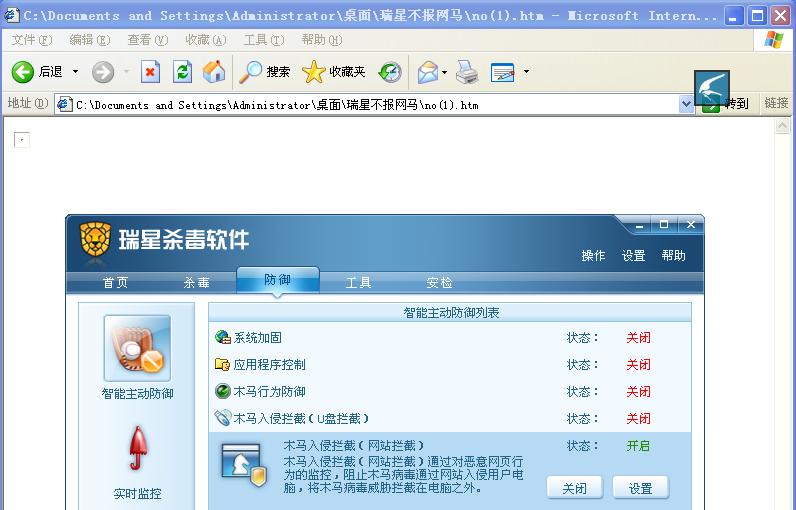Viewport: 796px width, 510px height.
Task: Refresh the page using green arrows icon
Action: (x=182, y=72)
